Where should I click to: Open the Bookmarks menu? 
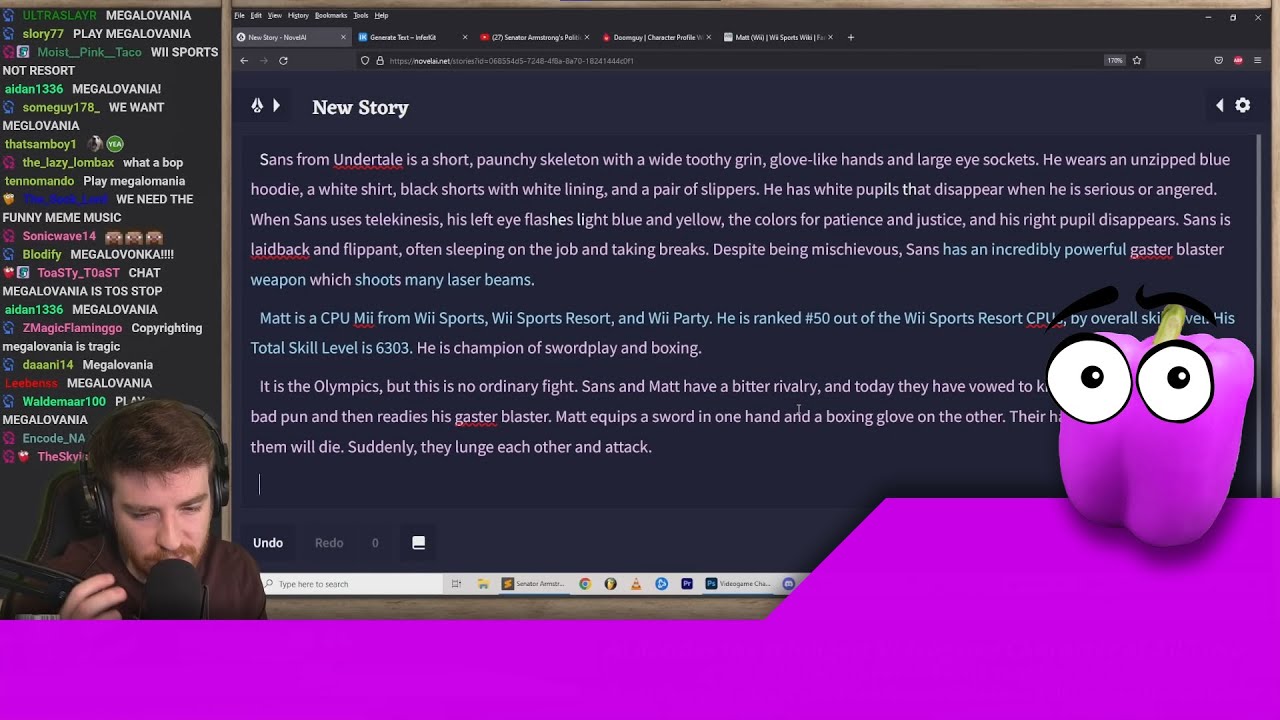331,15
